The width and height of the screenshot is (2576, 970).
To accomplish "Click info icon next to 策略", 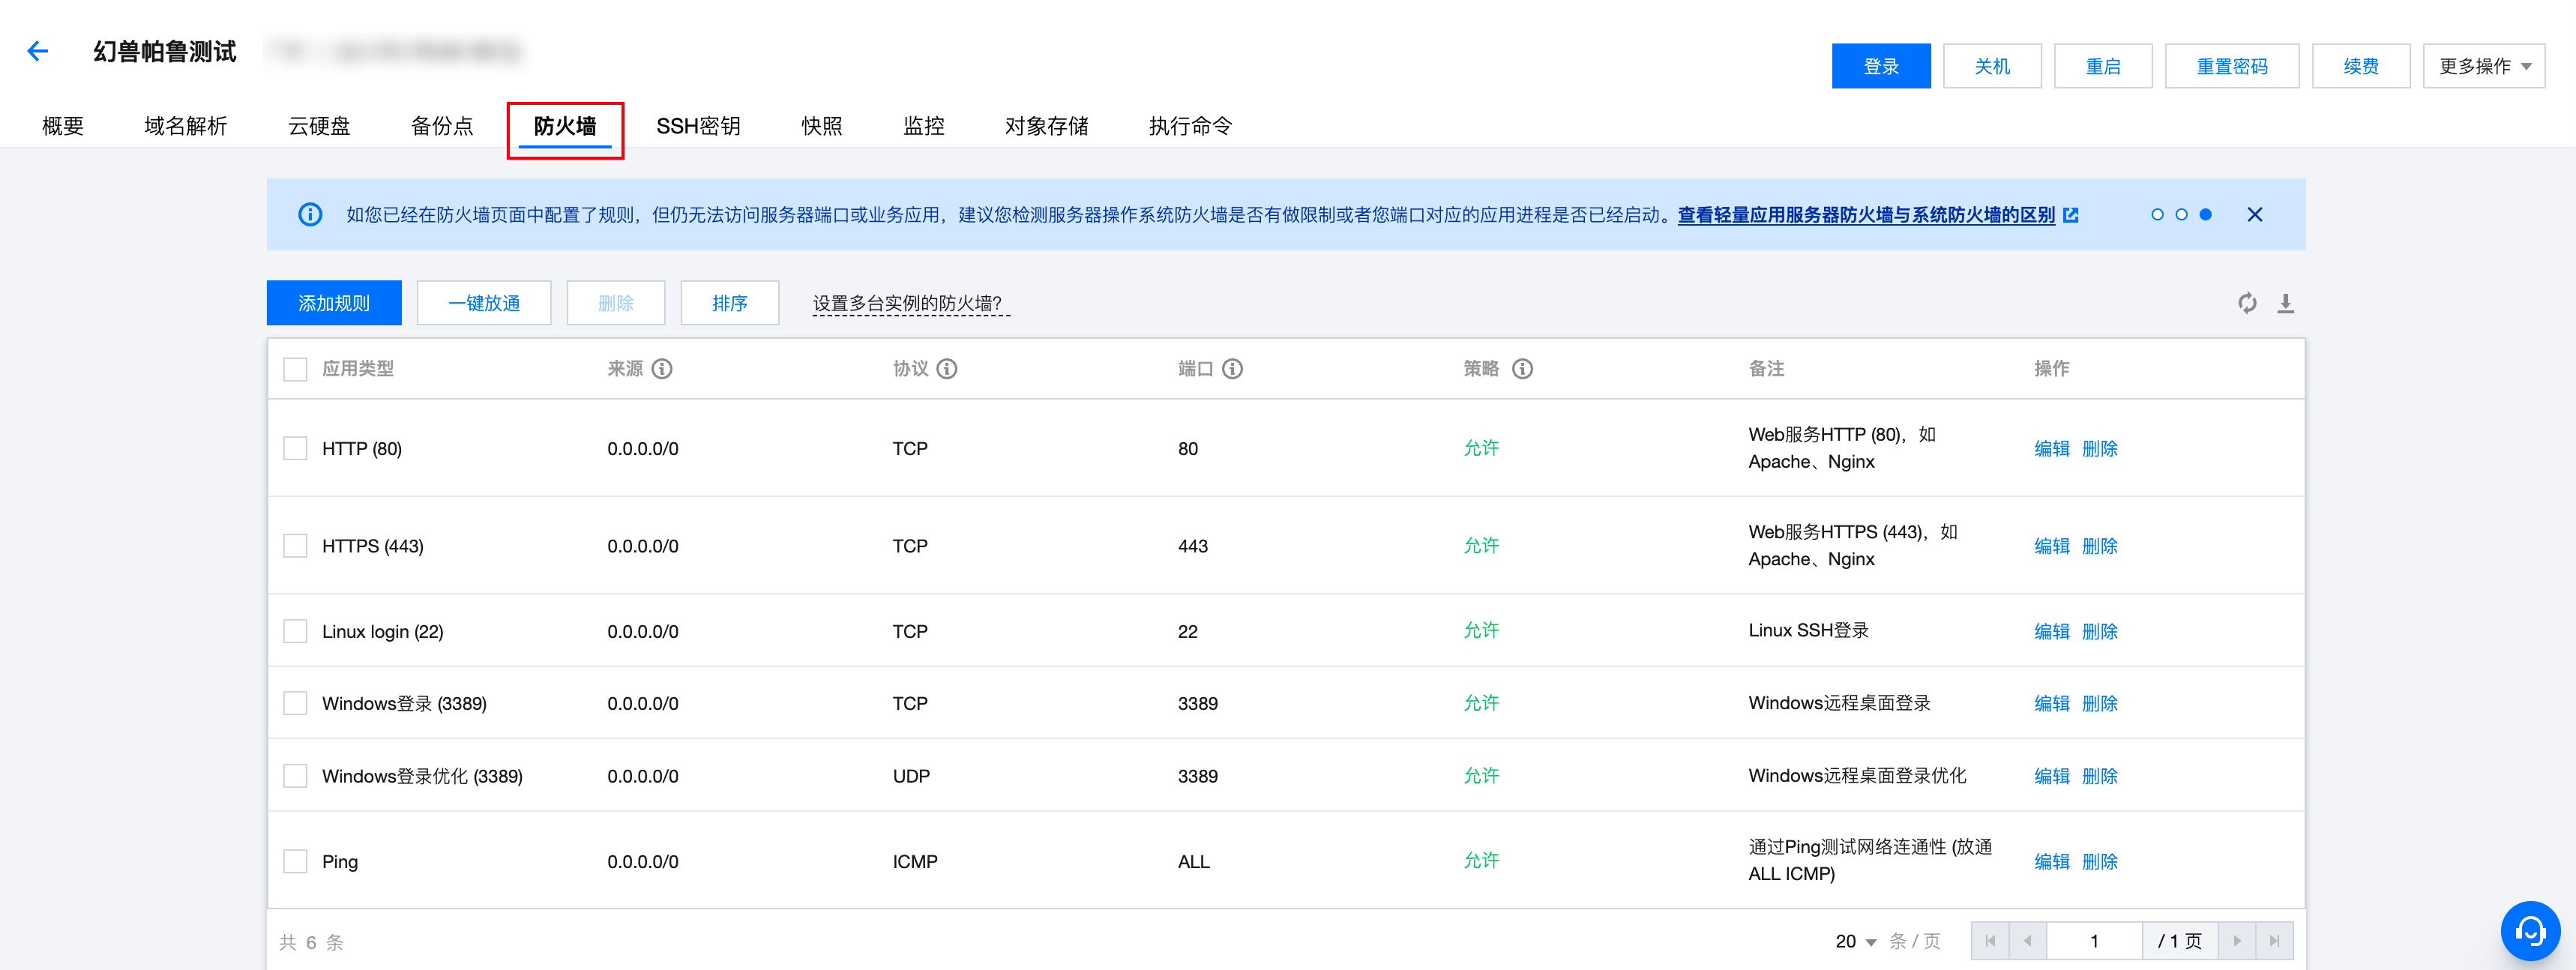I will click(1522, 369).
